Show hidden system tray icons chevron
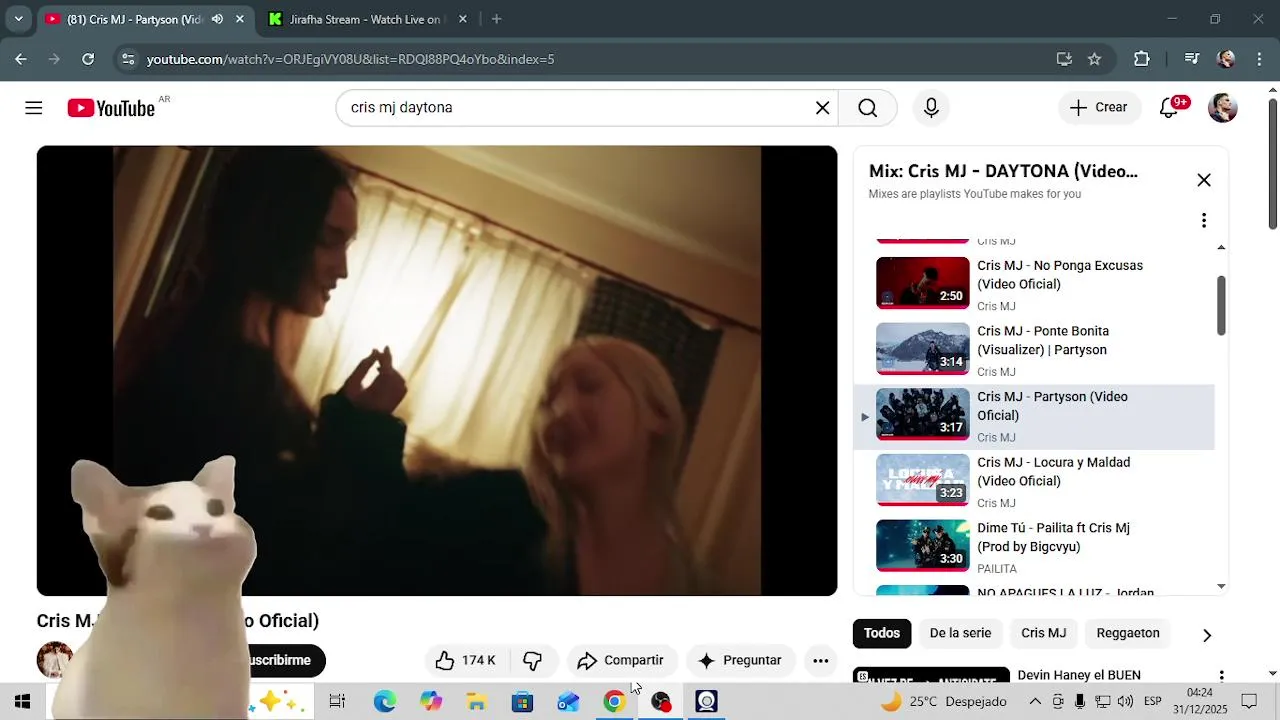1280x720 pixels. point(1035,701)
